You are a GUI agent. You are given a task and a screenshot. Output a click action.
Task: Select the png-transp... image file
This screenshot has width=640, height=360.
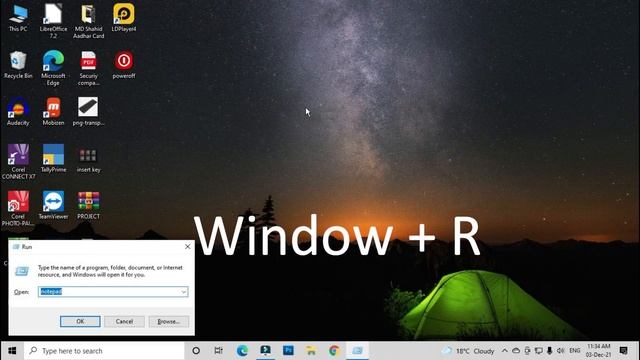pyautogui.click(x=89, y=112)
